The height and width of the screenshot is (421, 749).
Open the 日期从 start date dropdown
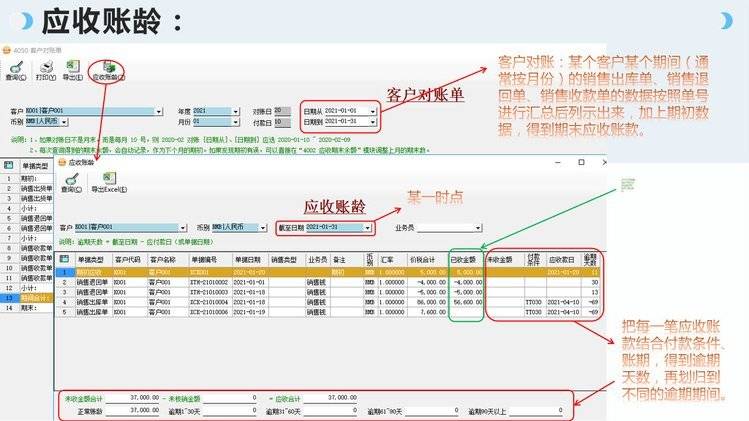tap(375, 110)
